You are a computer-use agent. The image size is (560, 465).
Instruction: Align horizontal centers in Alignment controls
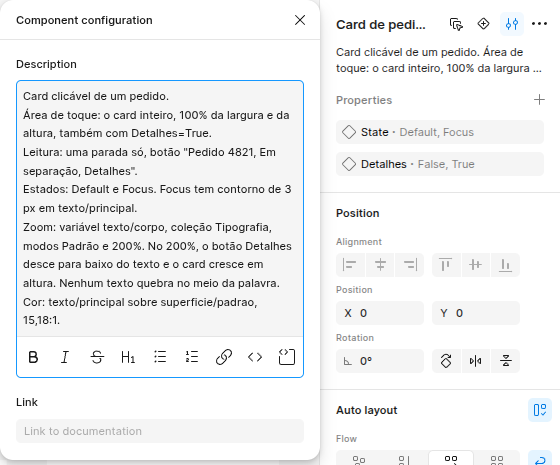380,265
